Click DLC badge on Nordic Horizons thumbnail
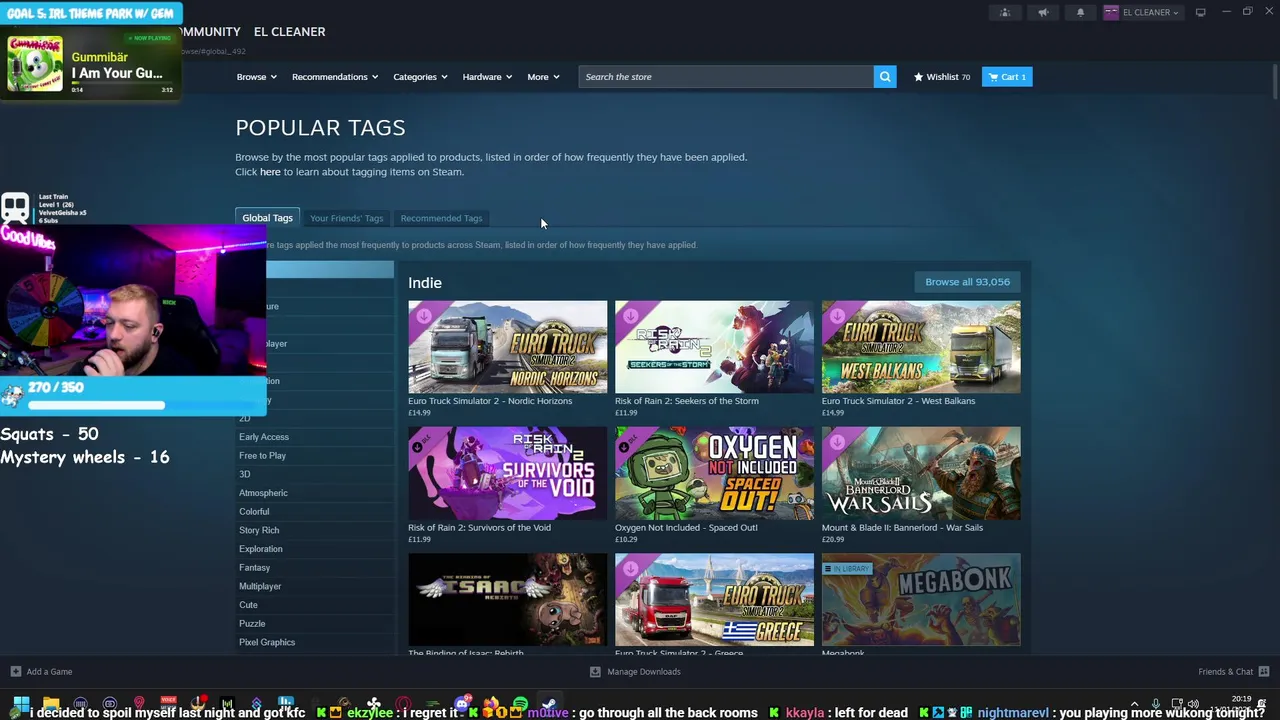The image size is (1280, 720). (424, 316)
